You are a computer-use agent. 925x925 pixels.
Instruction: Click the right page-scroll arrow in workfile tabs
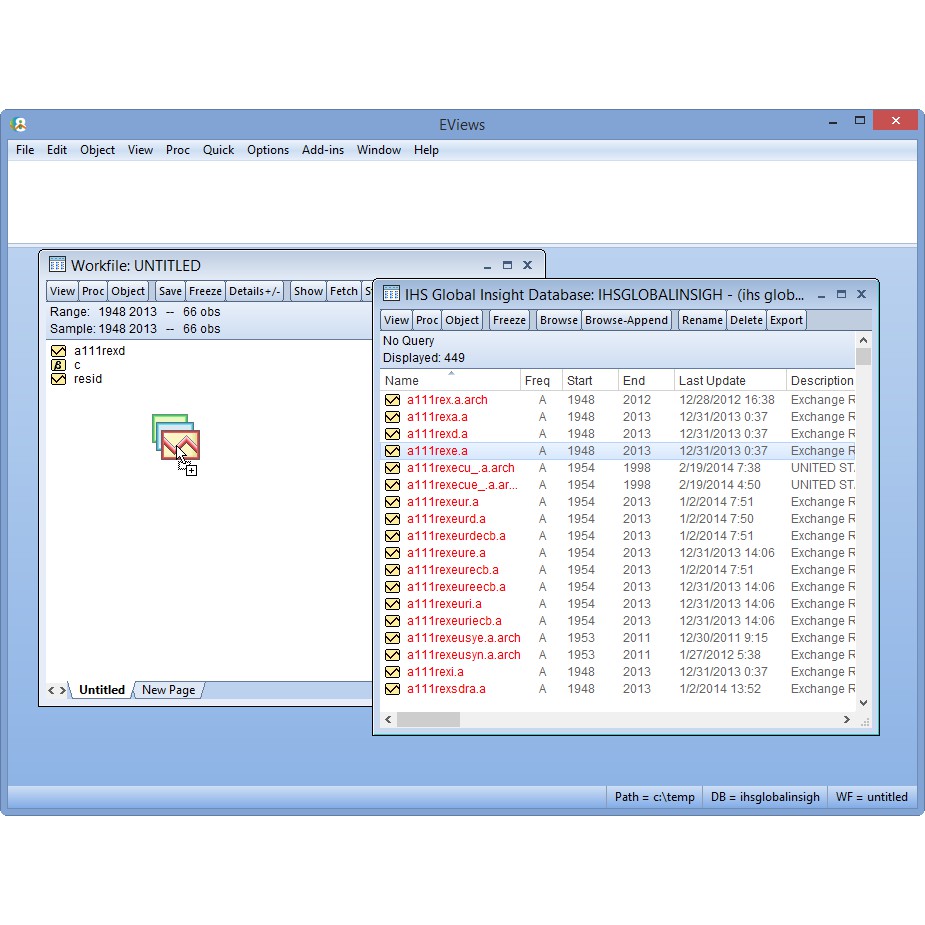point(63,690)
